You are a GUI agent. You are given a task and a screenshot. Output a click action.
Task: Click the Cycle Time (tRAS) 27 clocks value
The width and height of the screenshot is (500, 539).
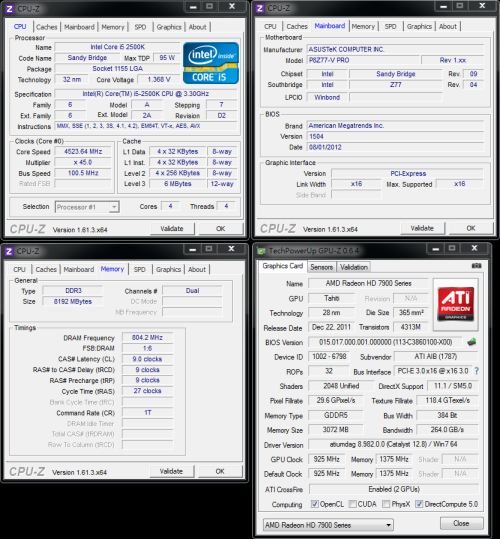(x=147, y=391)
